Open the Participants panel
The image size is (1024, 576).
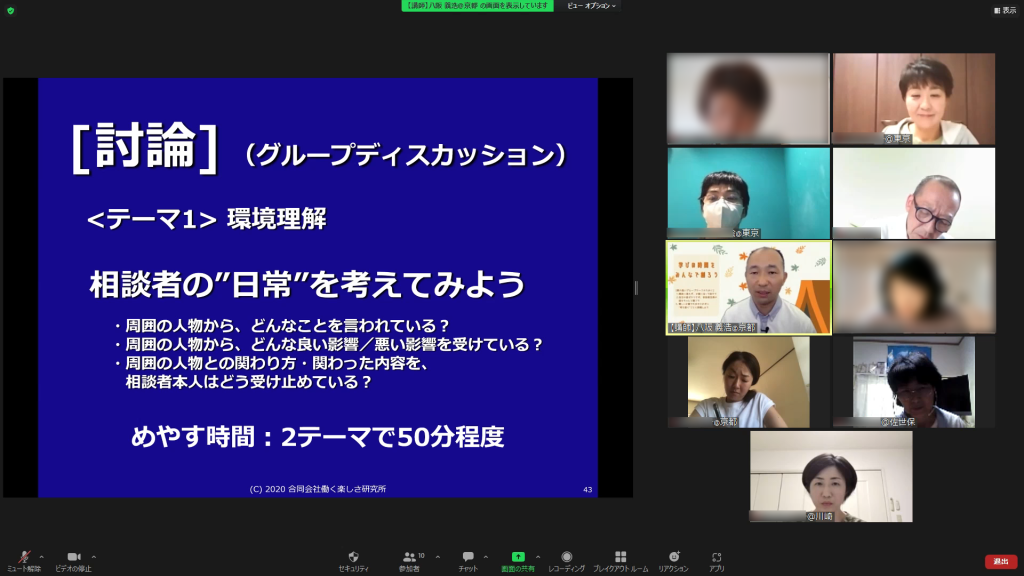(409, 558)
